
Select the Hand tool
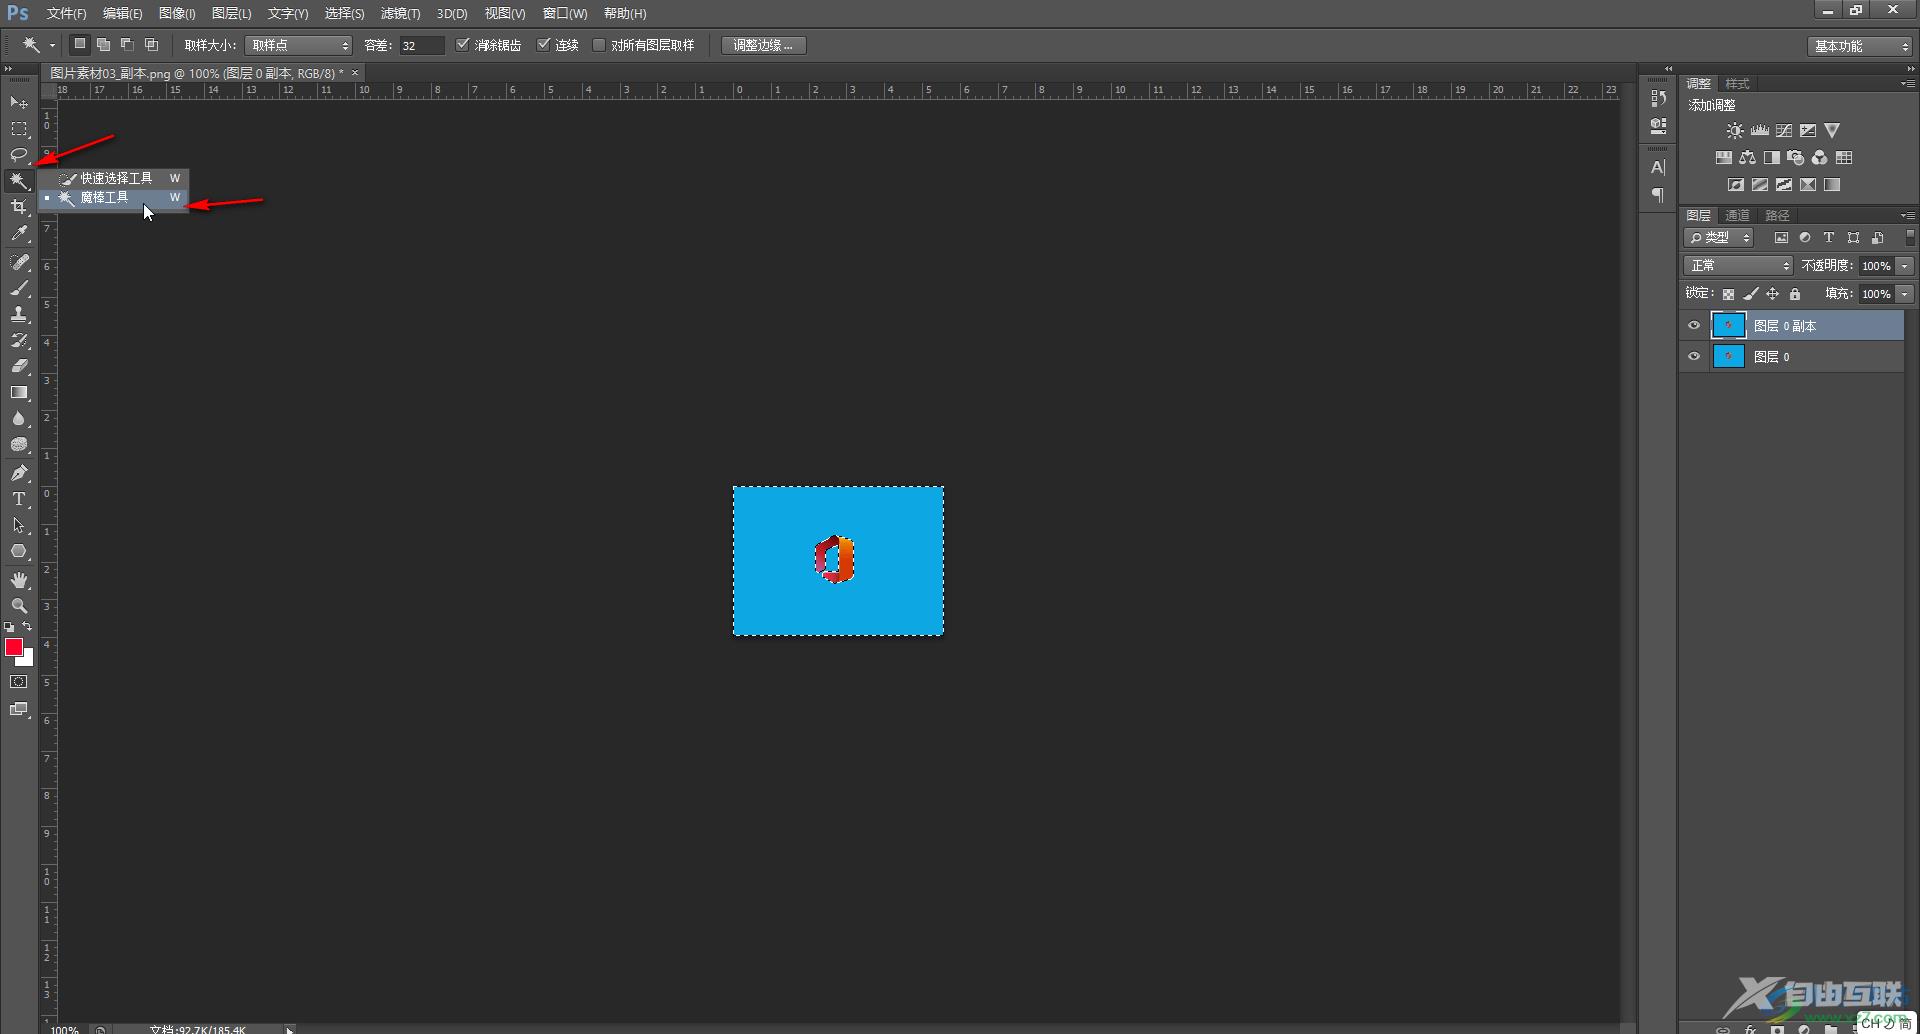[x=19, y=580]
